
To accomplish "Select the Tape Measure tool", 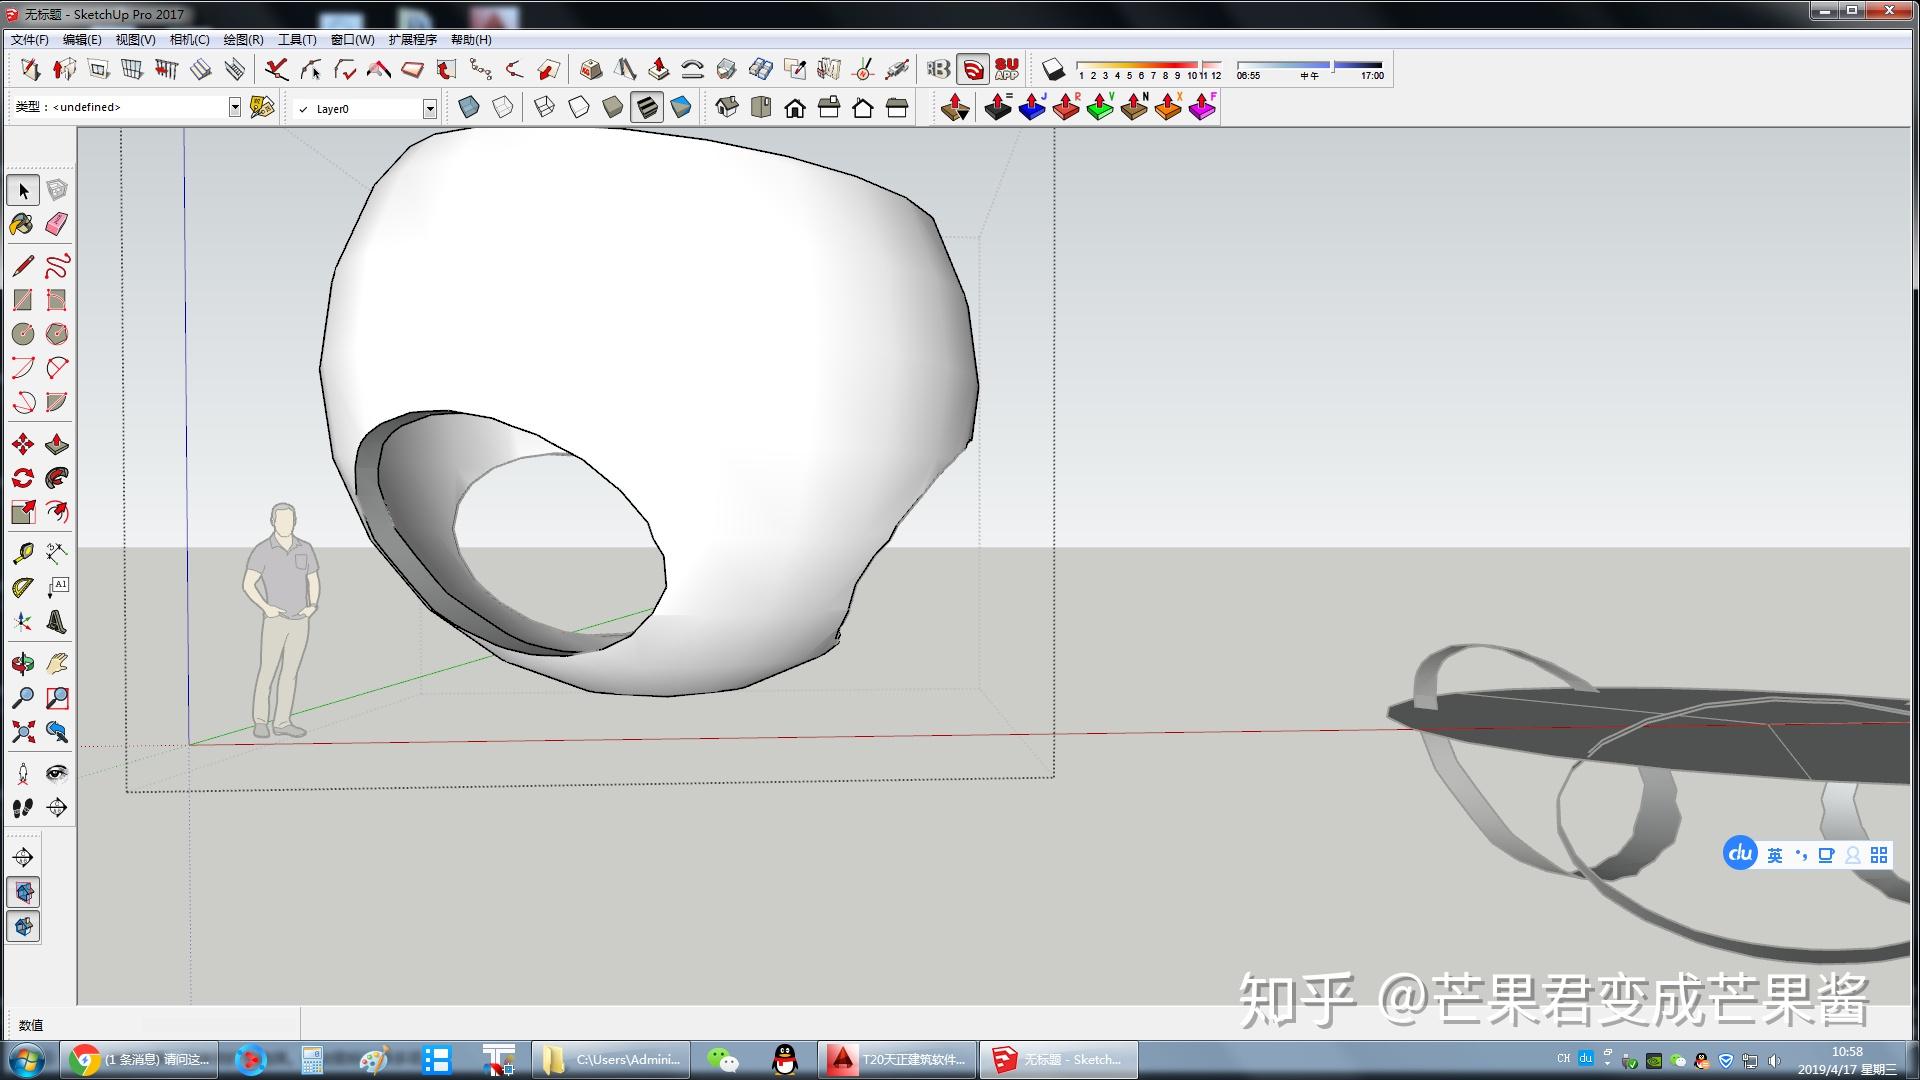I will point(21,552).
